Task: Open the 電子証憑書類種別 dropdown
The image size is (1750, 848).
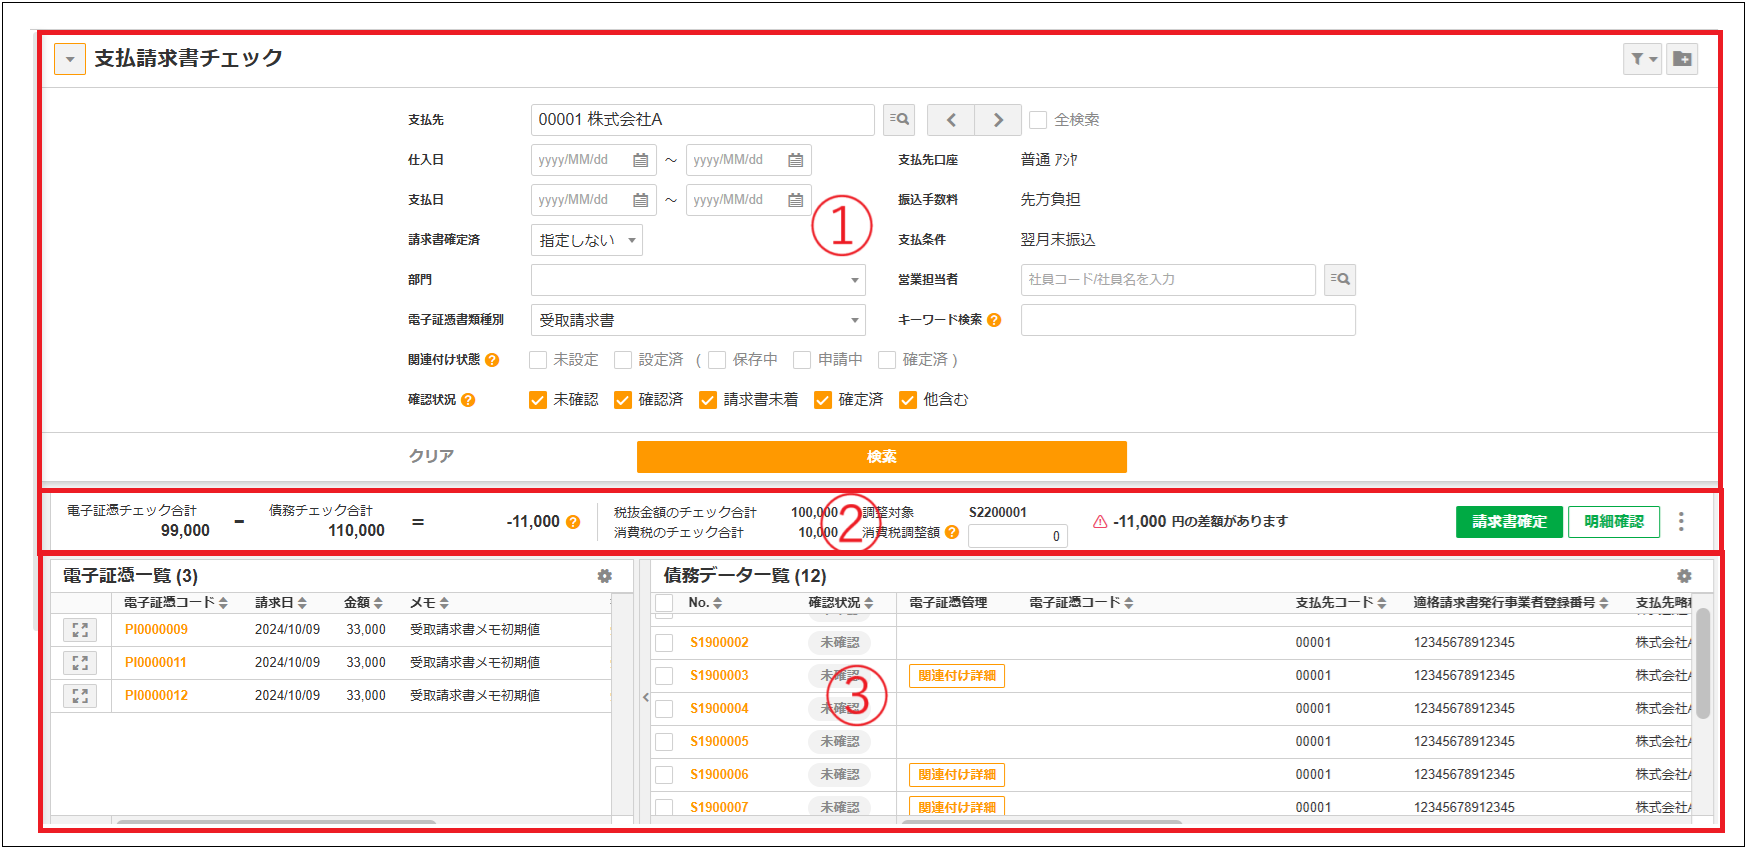Action: pos(697,320)
